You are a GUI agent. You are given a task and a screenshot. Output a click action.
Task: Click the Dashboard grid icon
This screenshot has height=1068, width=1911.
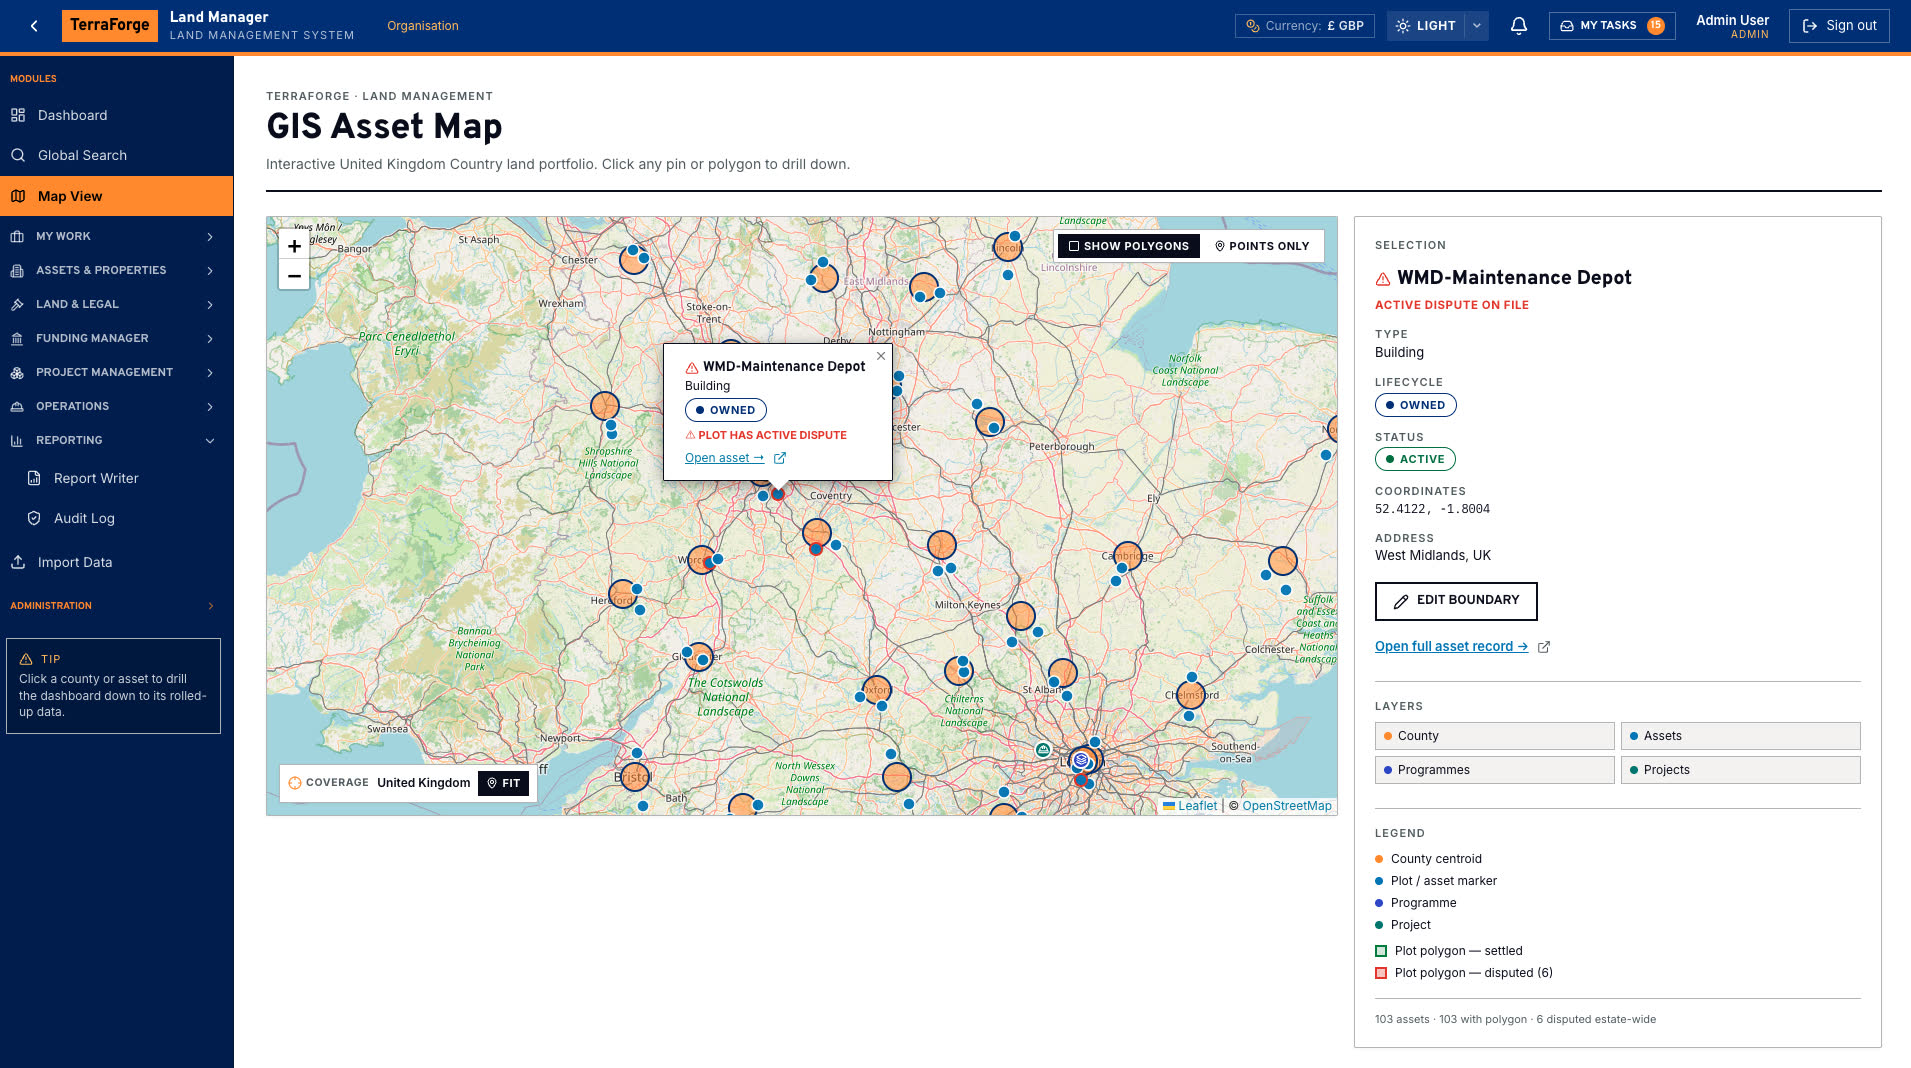(x=18, y=115)
